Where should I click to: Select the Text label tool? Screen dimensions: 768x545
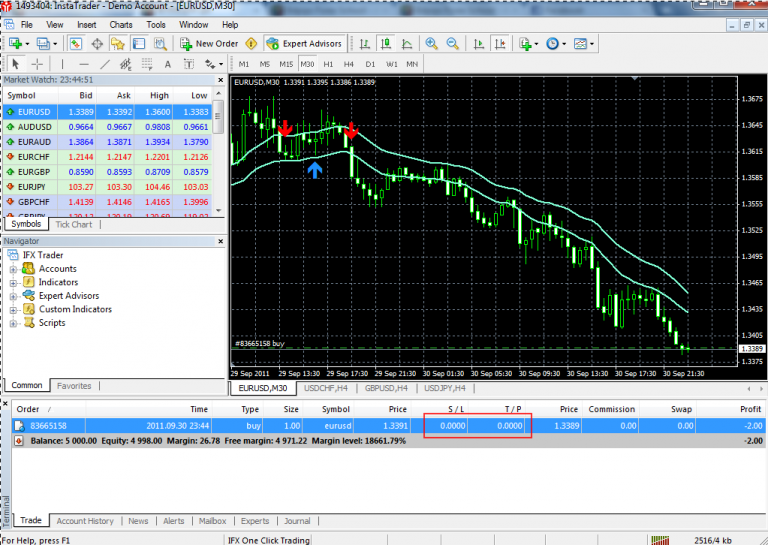[x=190, y=64]
